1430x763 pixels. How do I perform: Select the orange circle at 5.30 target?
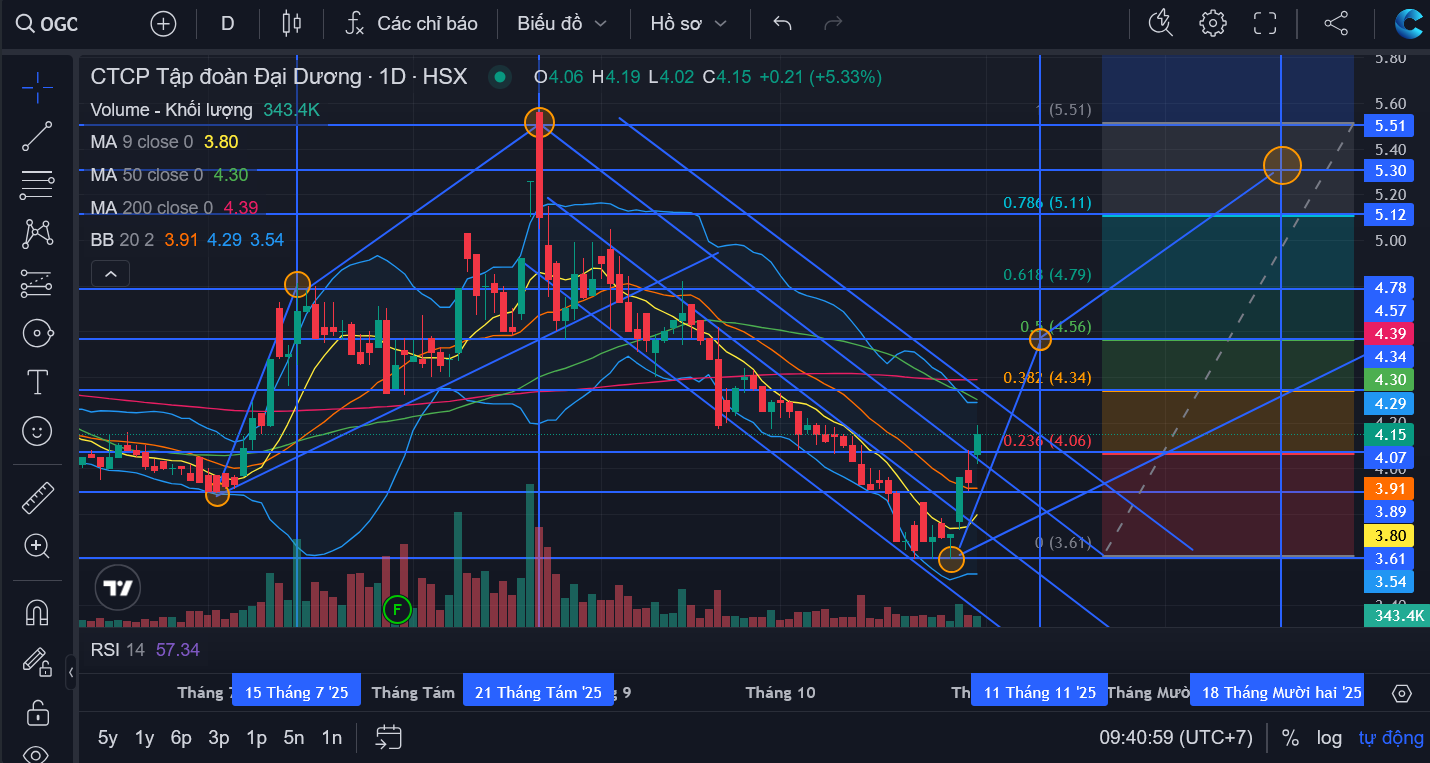click(x=1282, y=165)
